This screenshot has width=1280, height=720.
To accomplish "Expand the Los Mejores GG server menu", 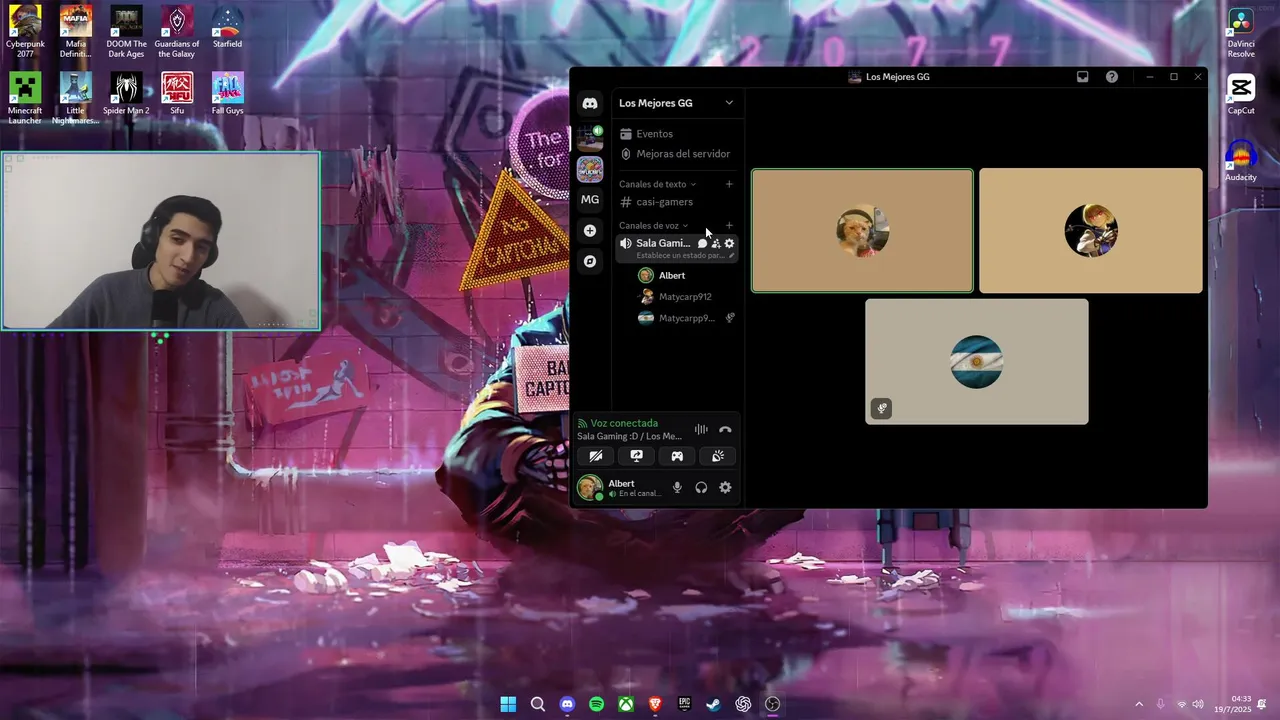I will [x=676, y=103].
